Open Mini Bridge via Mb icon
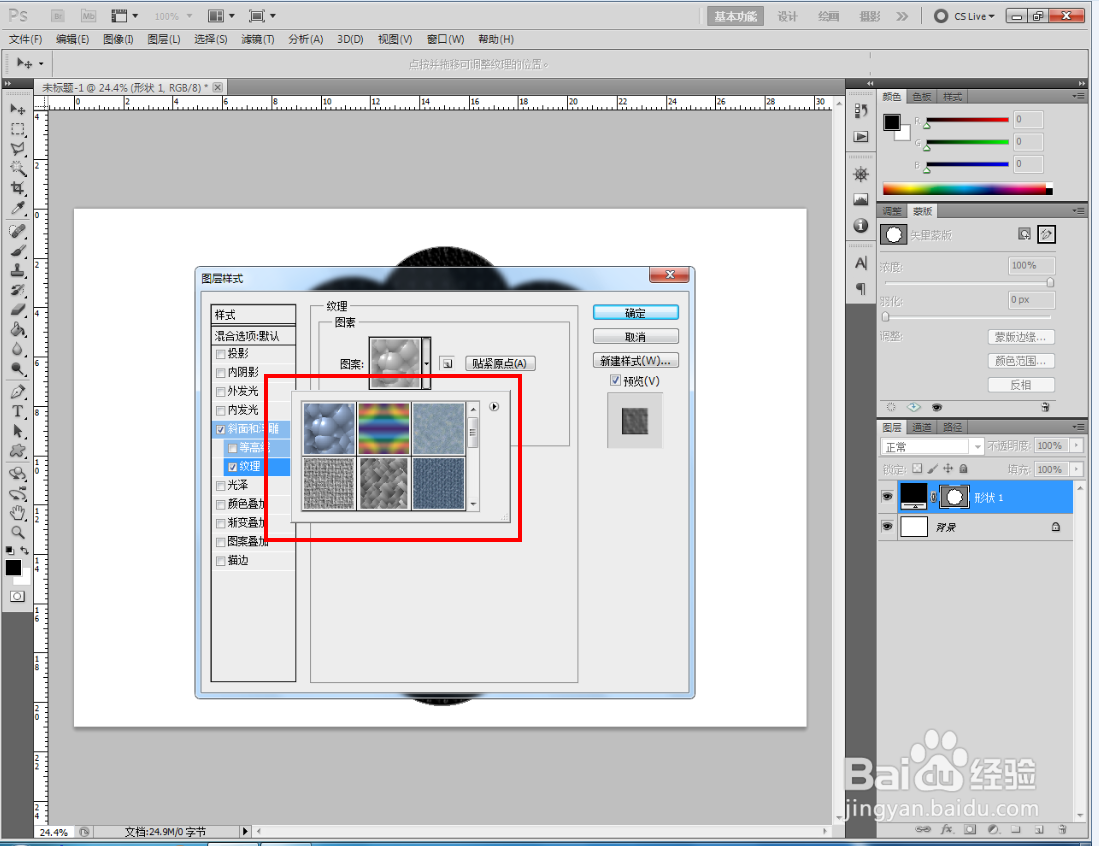Screen dimensions: 1099x846 tap(88, 15)
